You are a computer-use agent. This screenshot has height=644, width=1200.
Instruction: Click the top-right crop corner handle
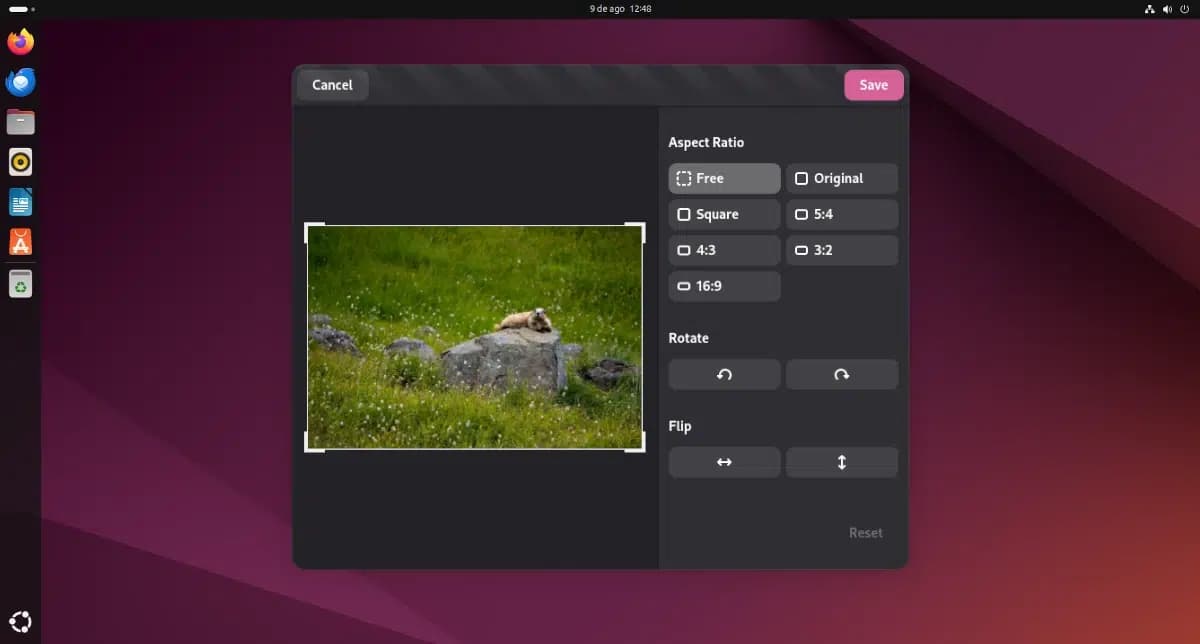pyautogui.click(x=640, y=227)
